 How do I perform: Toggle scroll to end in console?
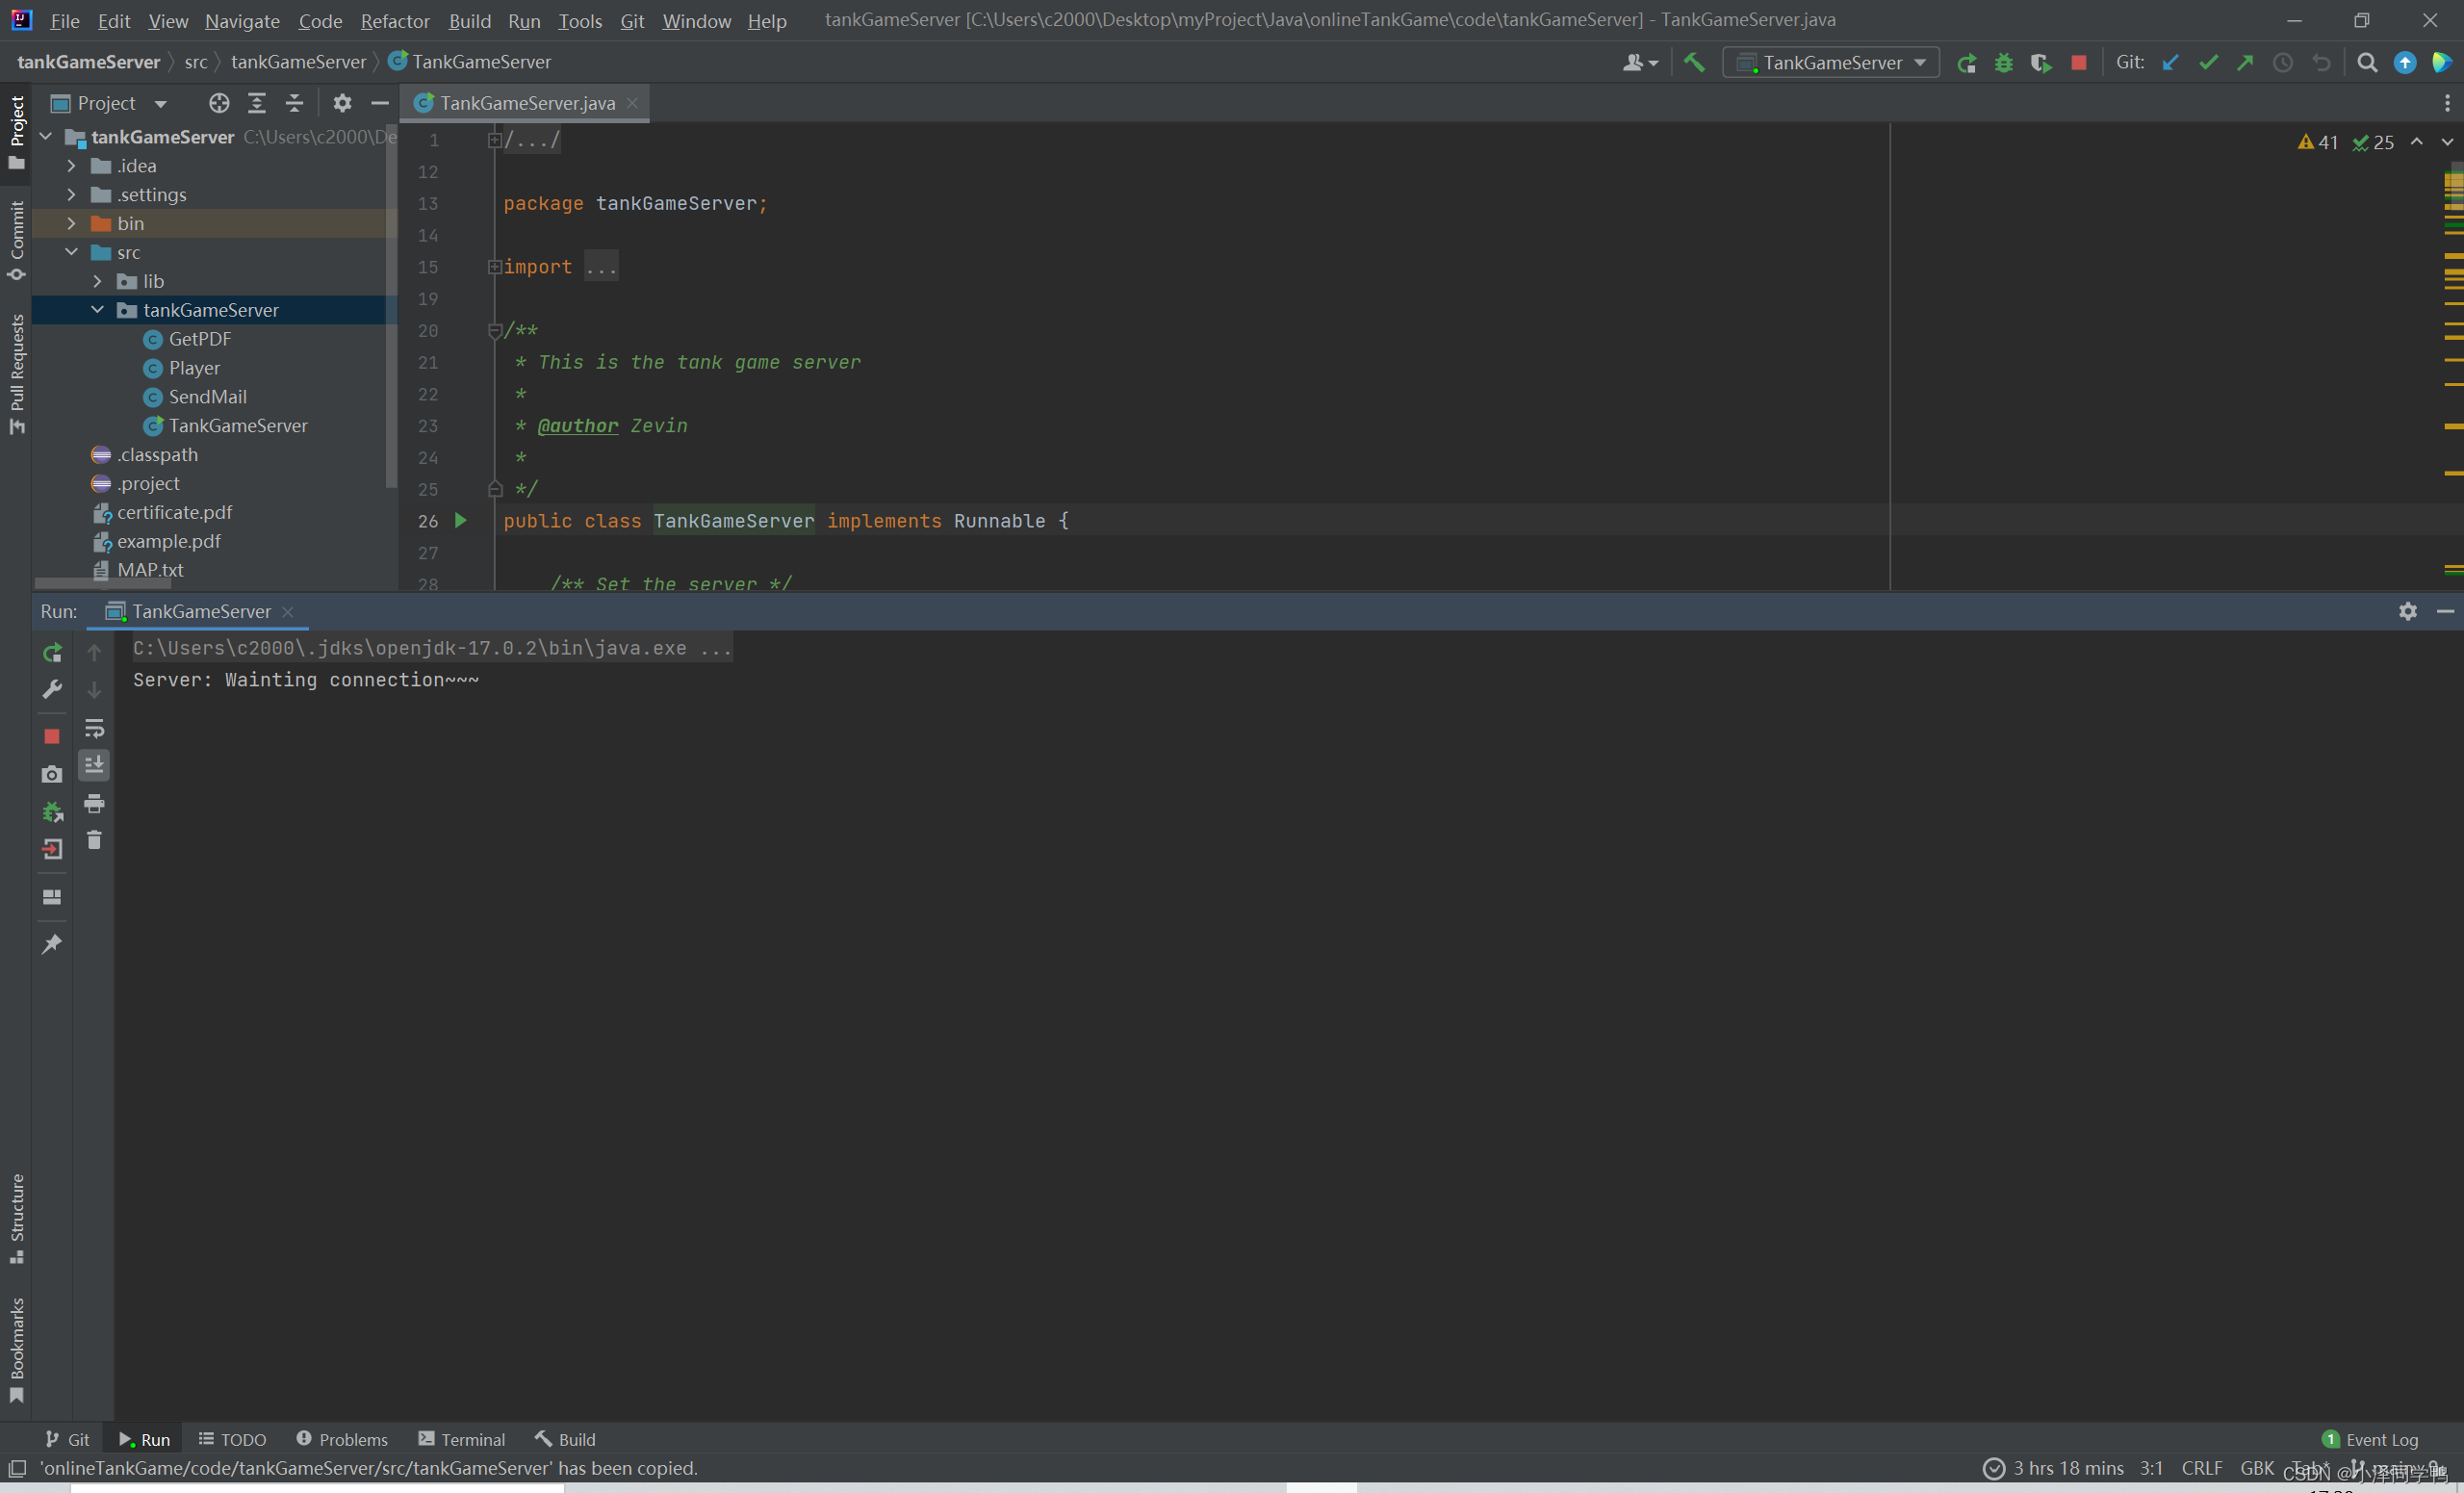point(94,765)
